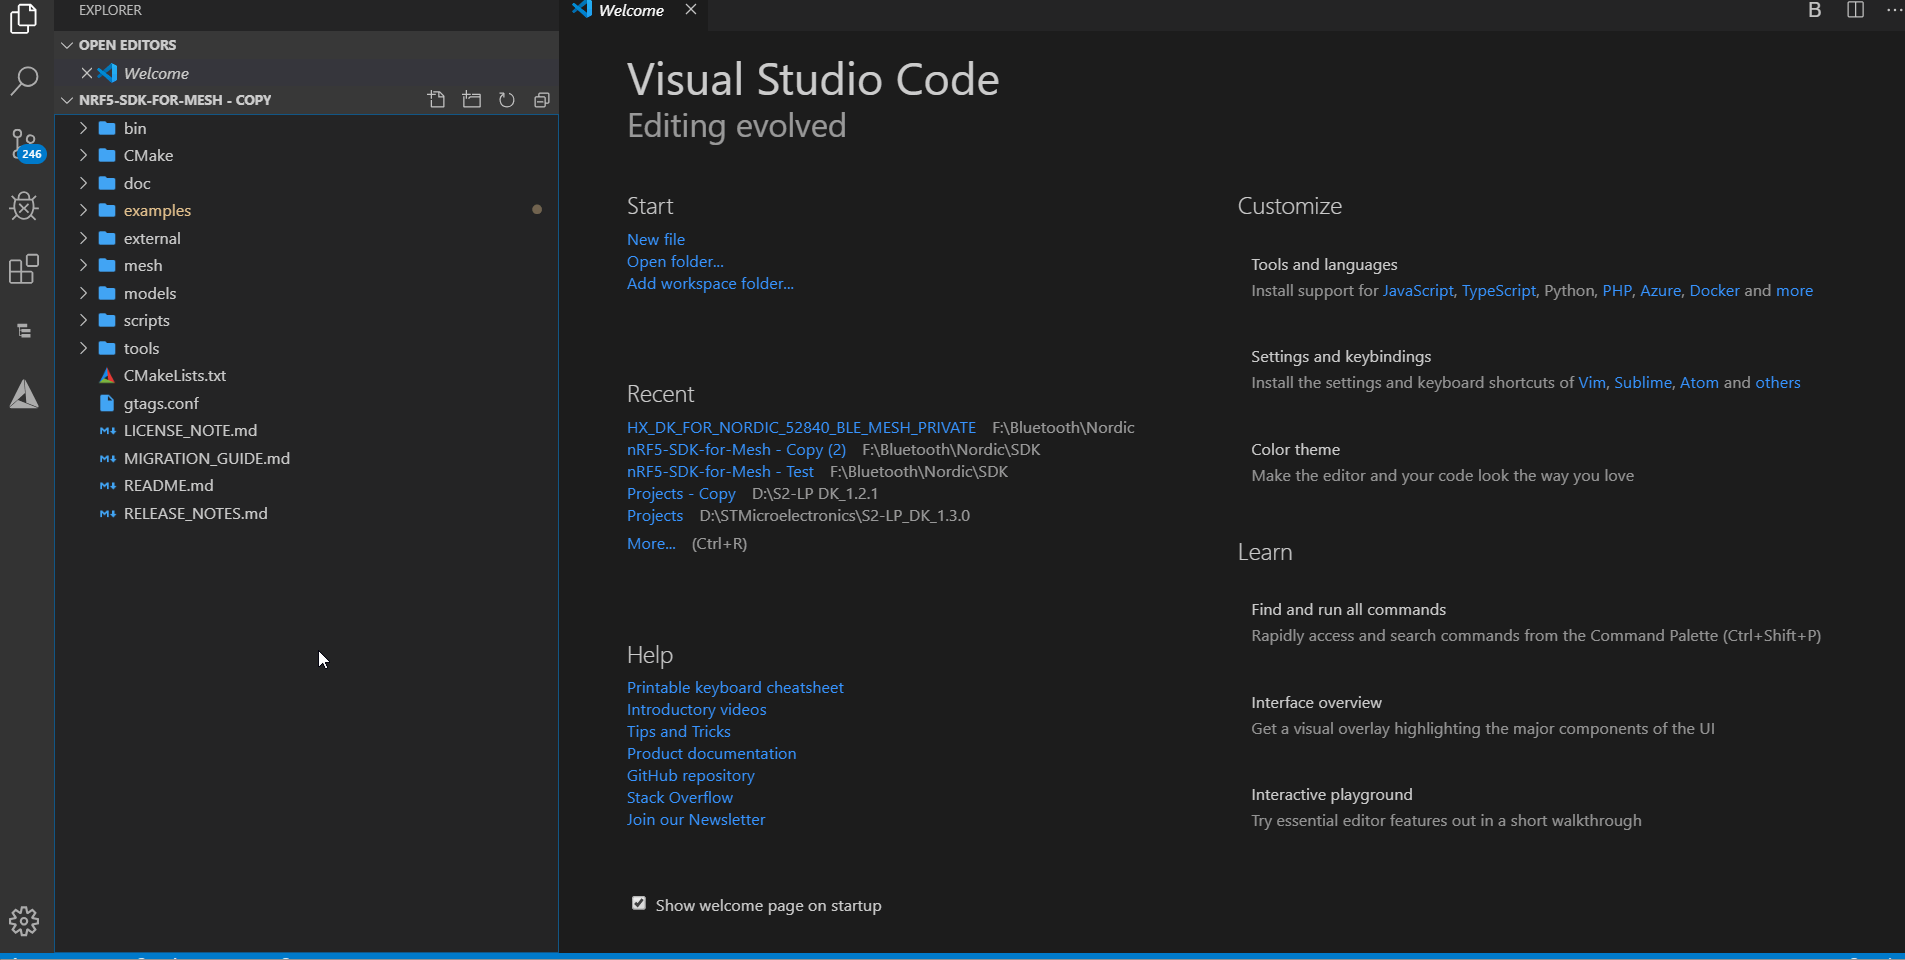Open the Search view in activity bar
Screen dimensions: 1905x960
(24, 81)
